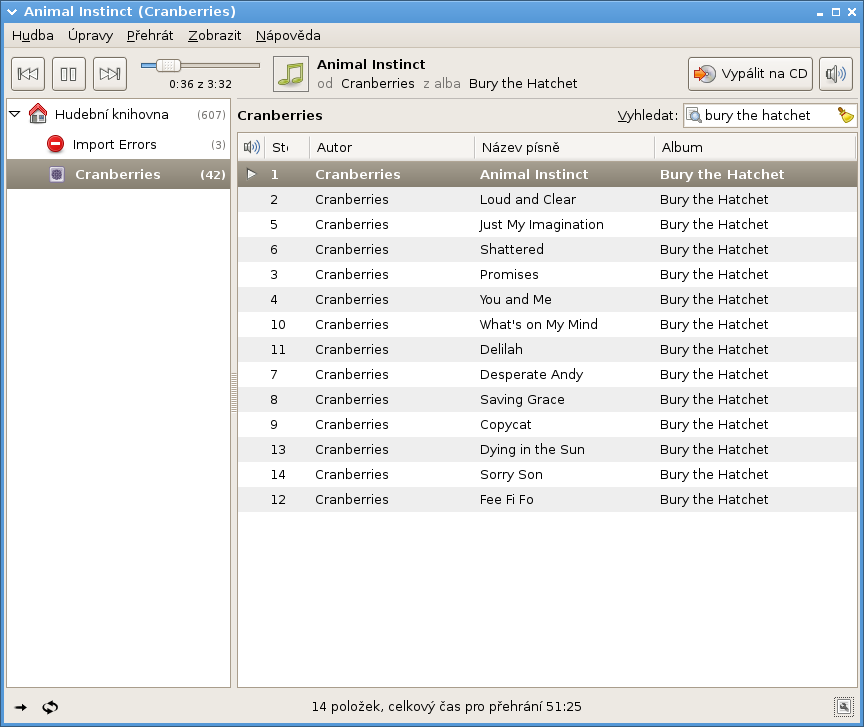Select the song Saving Grace

coord(547,400)
